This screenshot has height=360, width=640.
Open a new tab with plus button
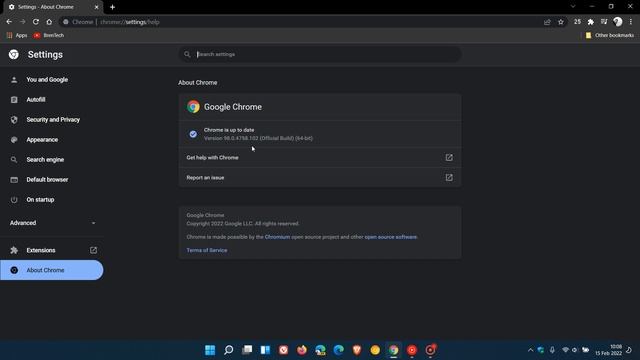[x=112, y=7]
